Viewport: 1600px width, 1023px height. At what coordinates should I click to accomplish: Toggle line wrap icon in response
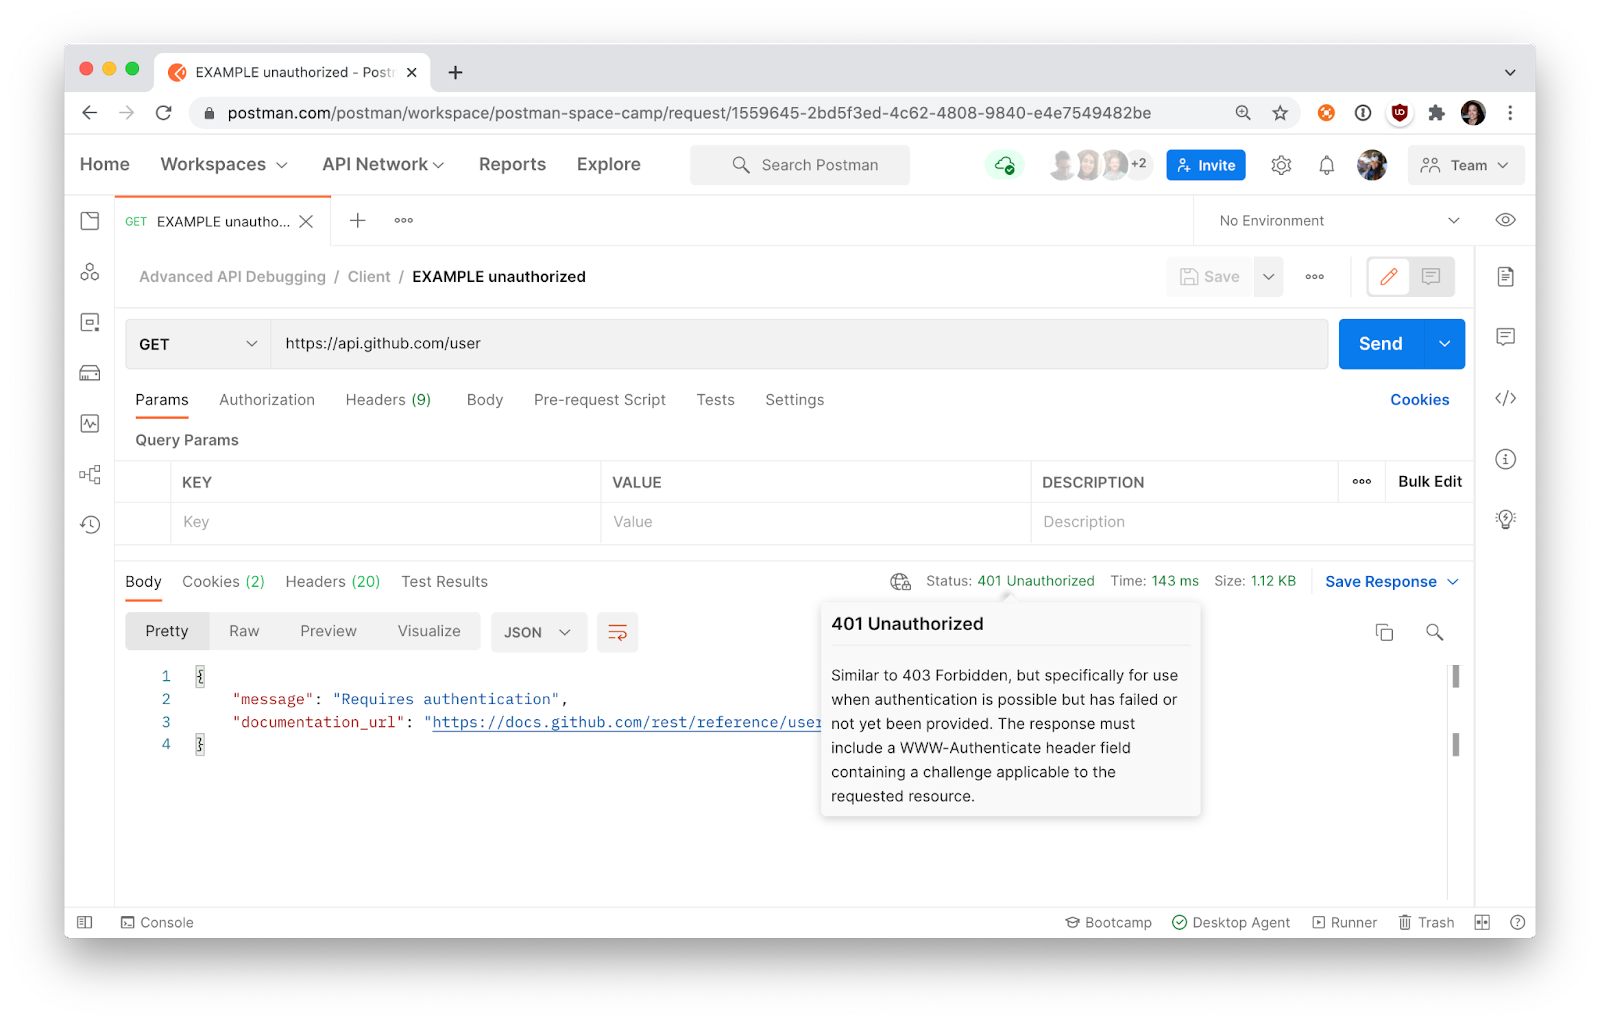pyautogui.click(x=617, y=632)
